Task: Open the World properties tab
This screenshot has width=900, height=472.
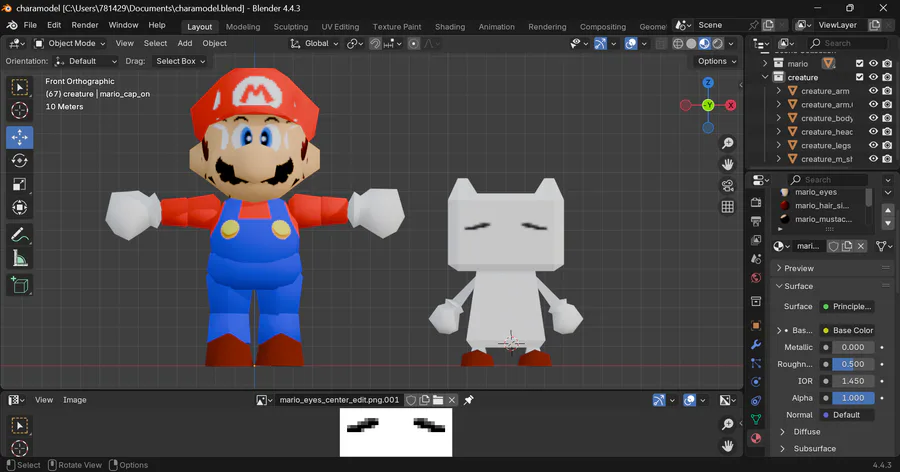Action: (756, 278)
